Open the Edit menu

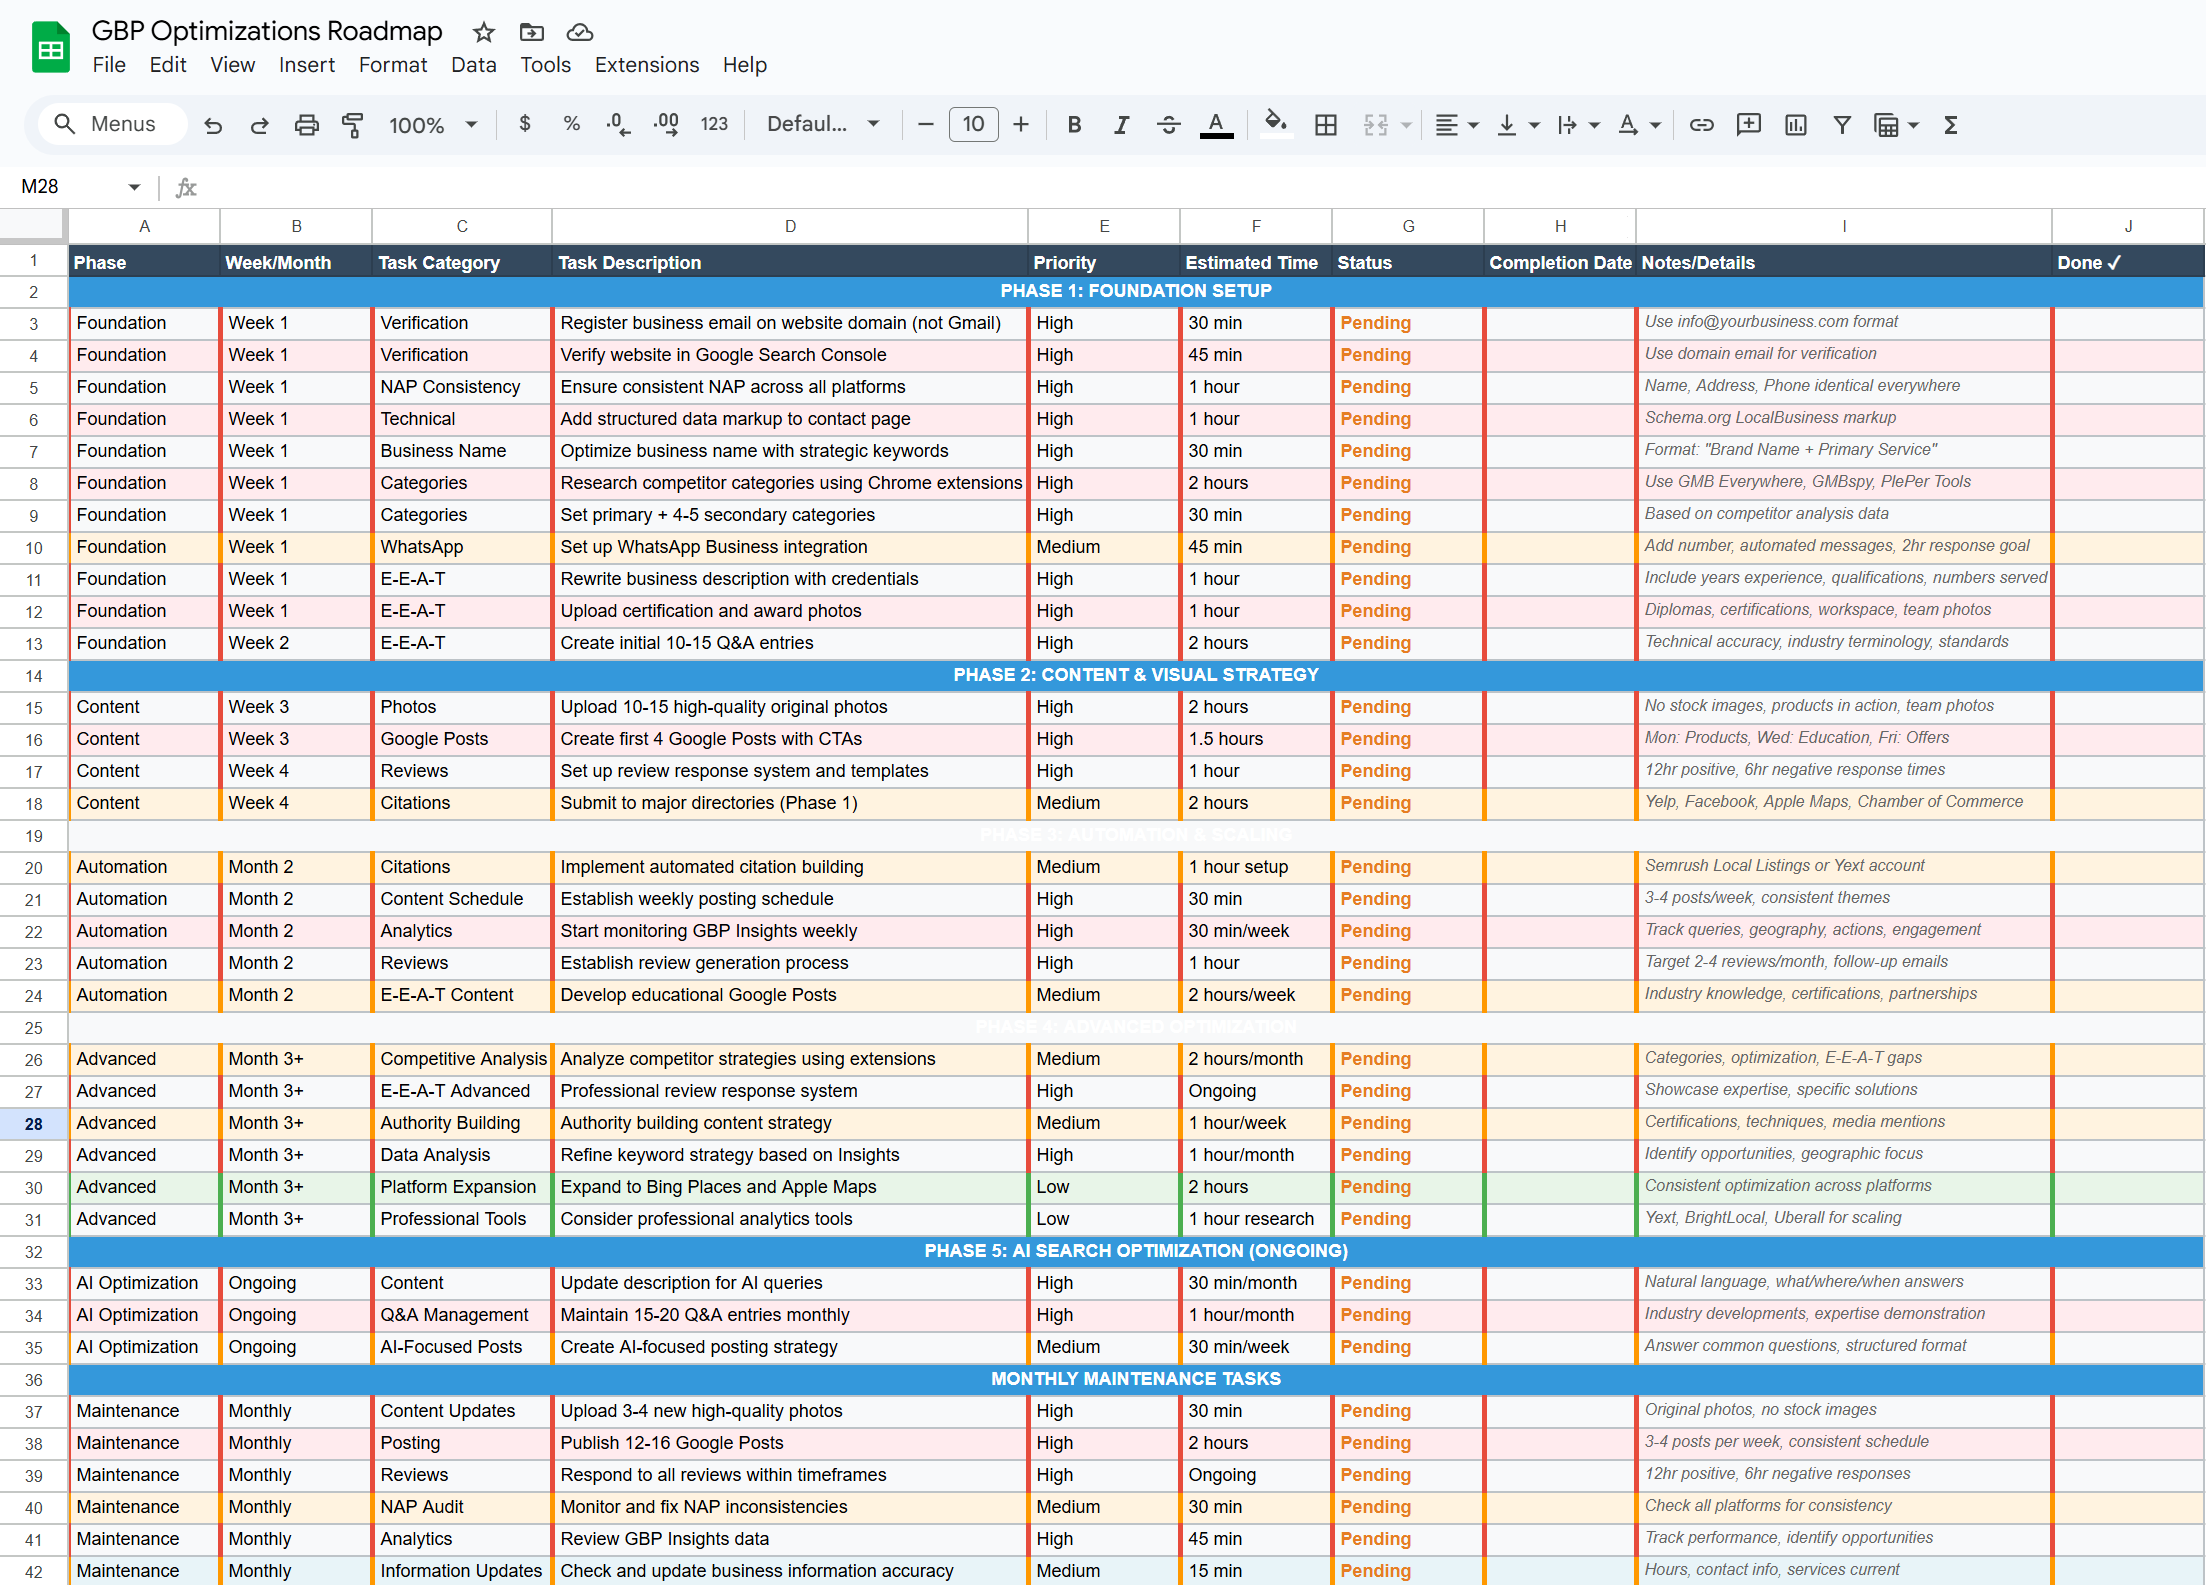click(168, 65)
